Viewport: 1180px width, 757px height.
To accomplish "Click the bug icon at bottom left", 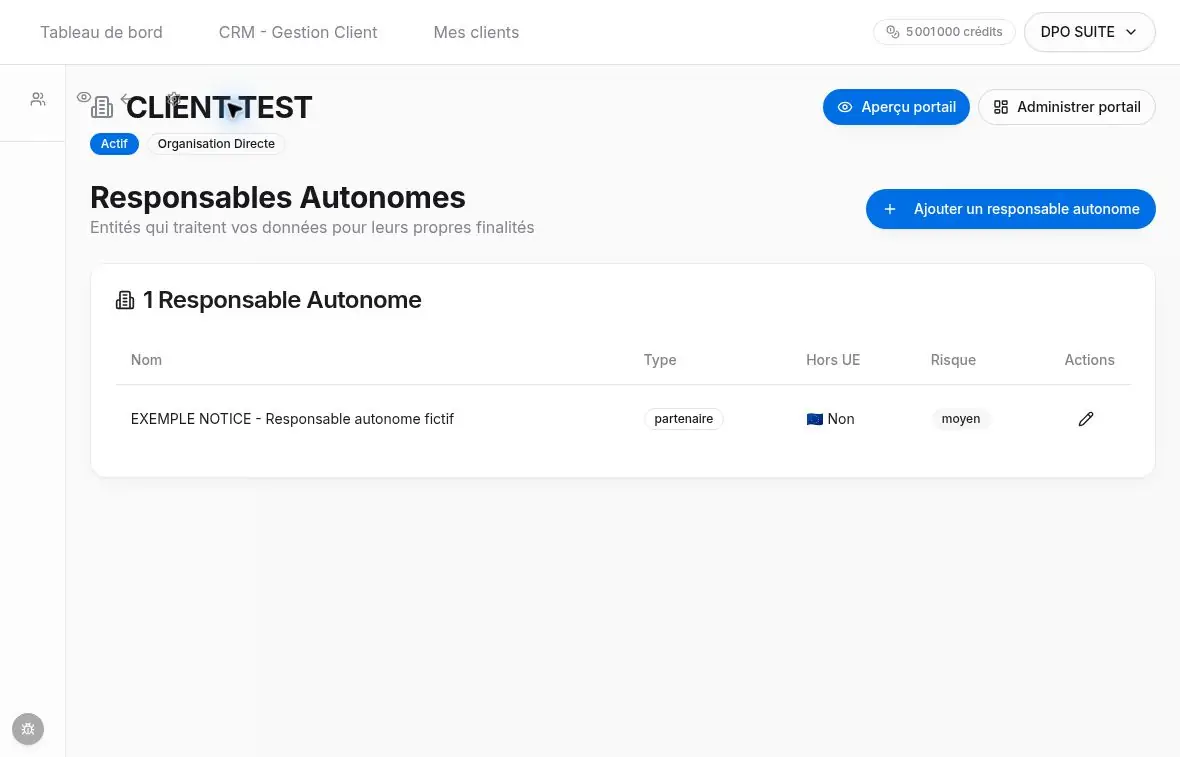I will pyautogui.click(x=28, y=729).
